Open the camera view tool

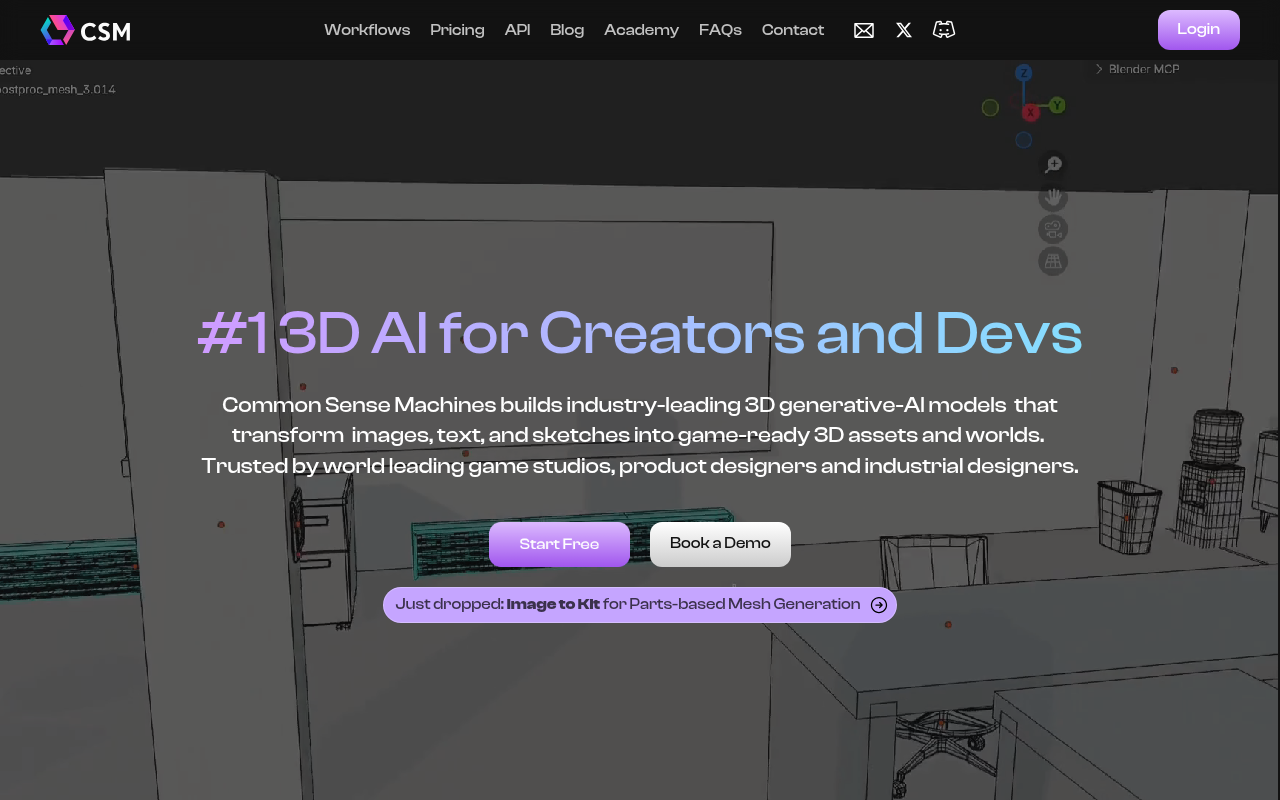point(1052,228)
